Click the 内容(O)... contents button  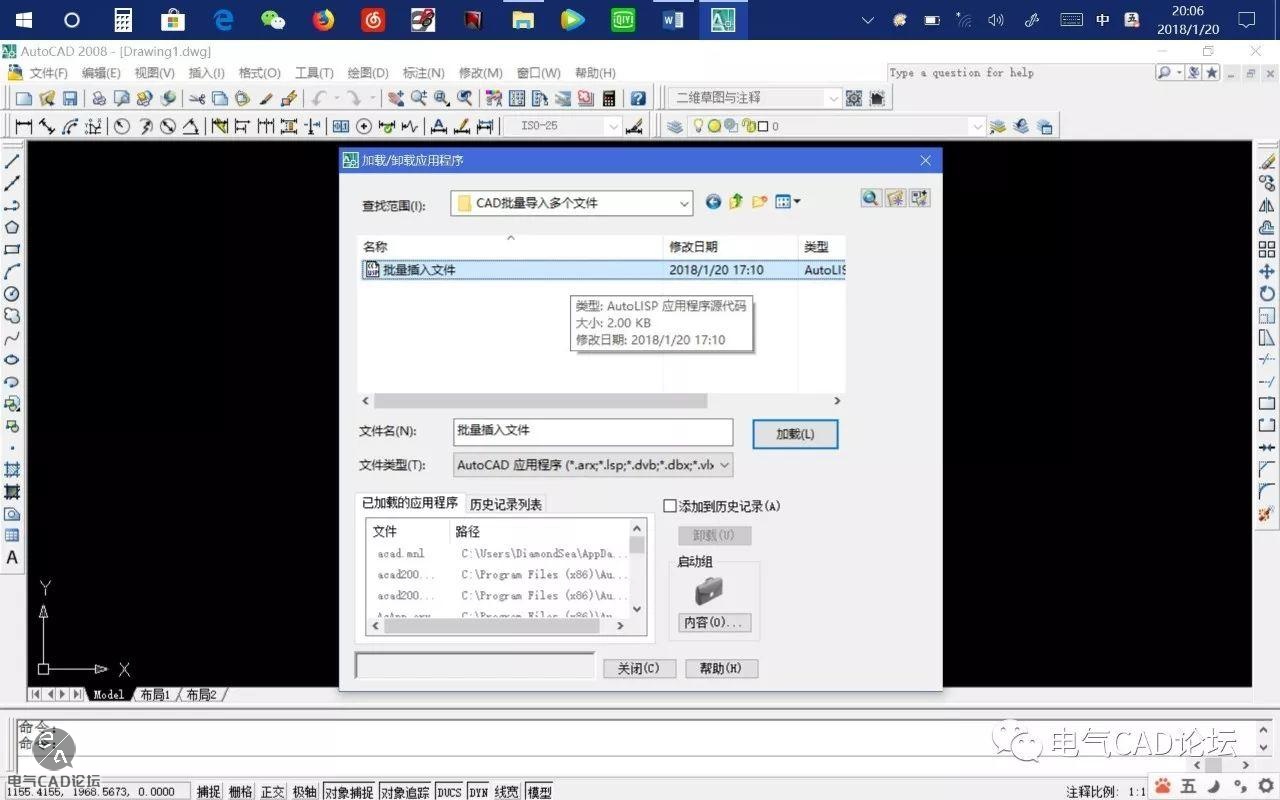(714, 622)
